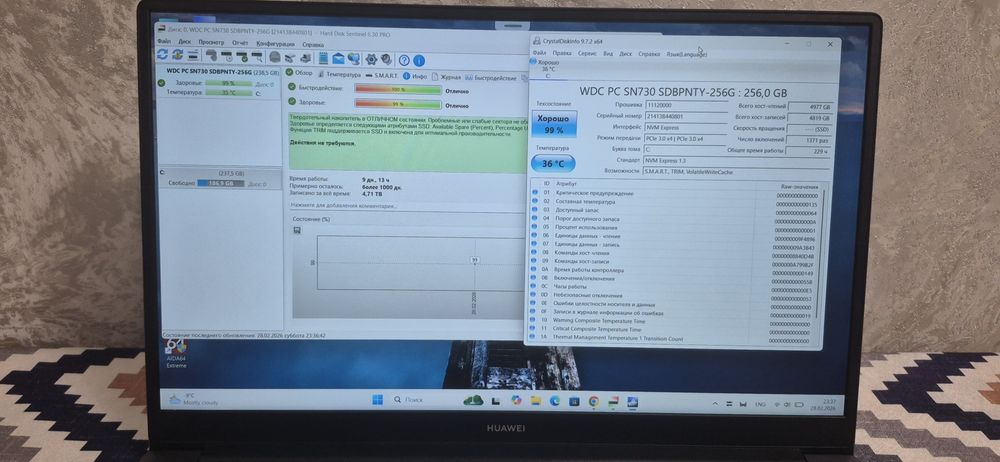
Task: Click the grey toolbar icon left of the blue notepad
Action: (305, 58)
